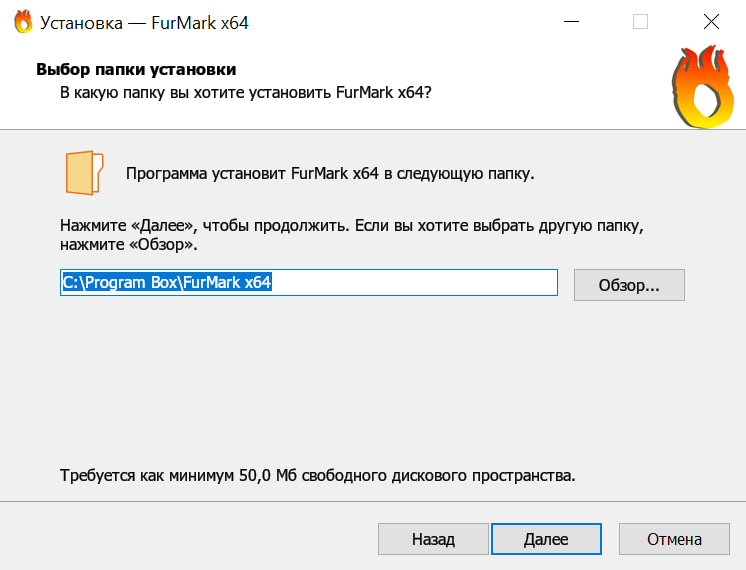Click text «Требуется как минимум 50,0 Мб»
Image resolution: width=746 pixels, height=570 pixels.
tap(178, 475)
